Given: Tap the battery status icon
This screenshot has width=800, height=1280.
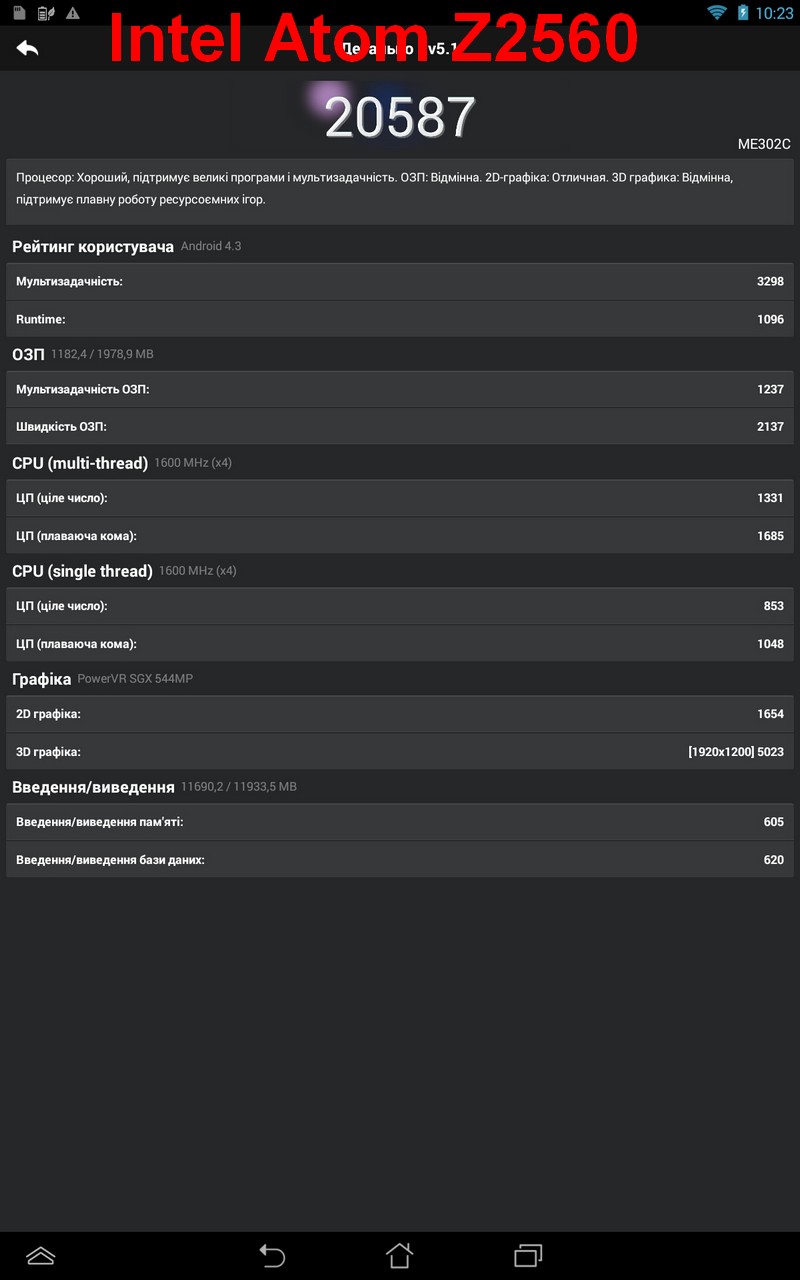Looking at the screenshot, I should tap(743, 12).
